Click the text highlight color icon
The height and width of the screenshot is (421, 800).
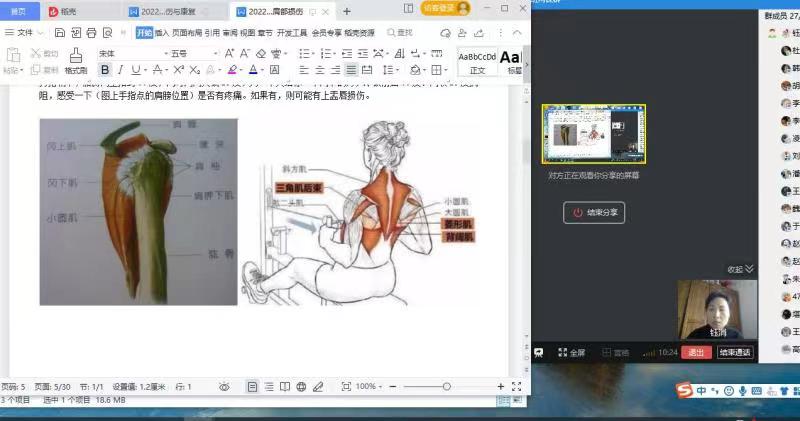coord(232,70)
